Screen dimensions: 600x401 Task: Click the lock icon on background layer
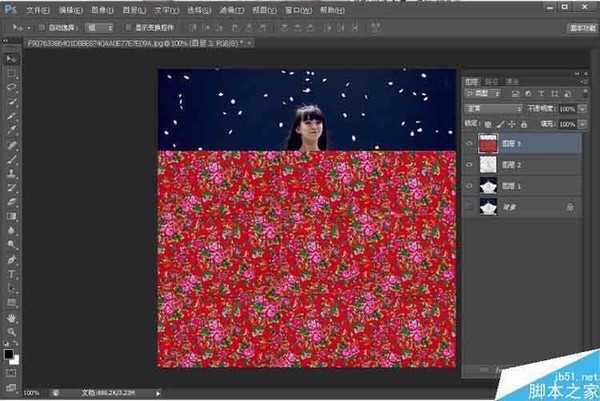click(x=569, y=206)
